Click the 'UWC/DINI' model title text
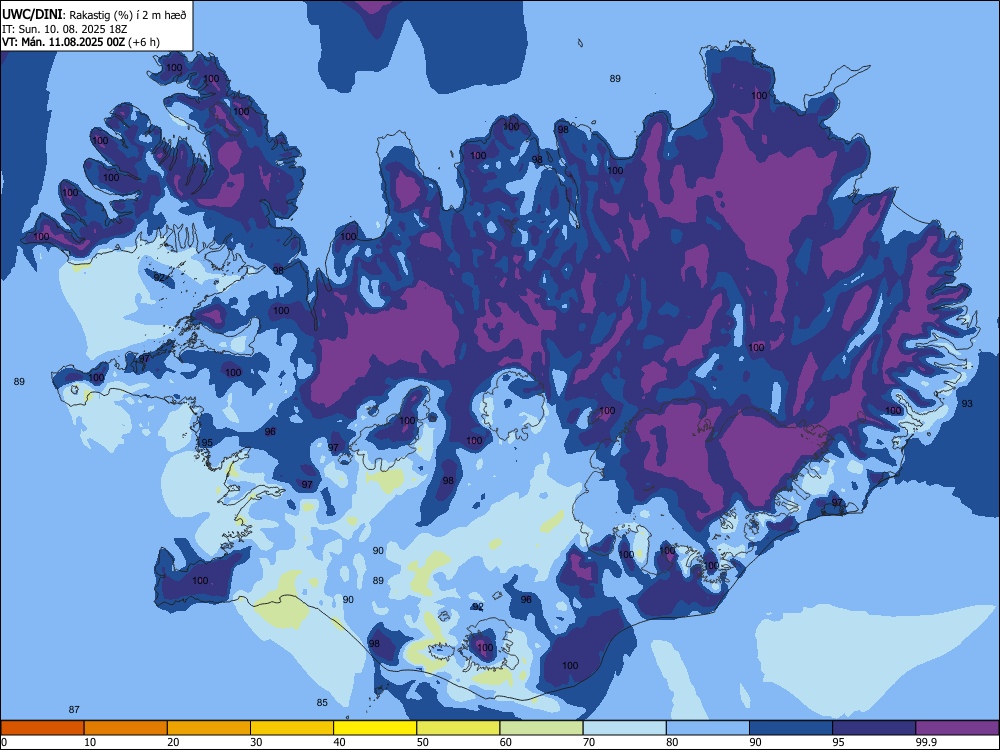1000x750 pixels. tap(32, 15)
